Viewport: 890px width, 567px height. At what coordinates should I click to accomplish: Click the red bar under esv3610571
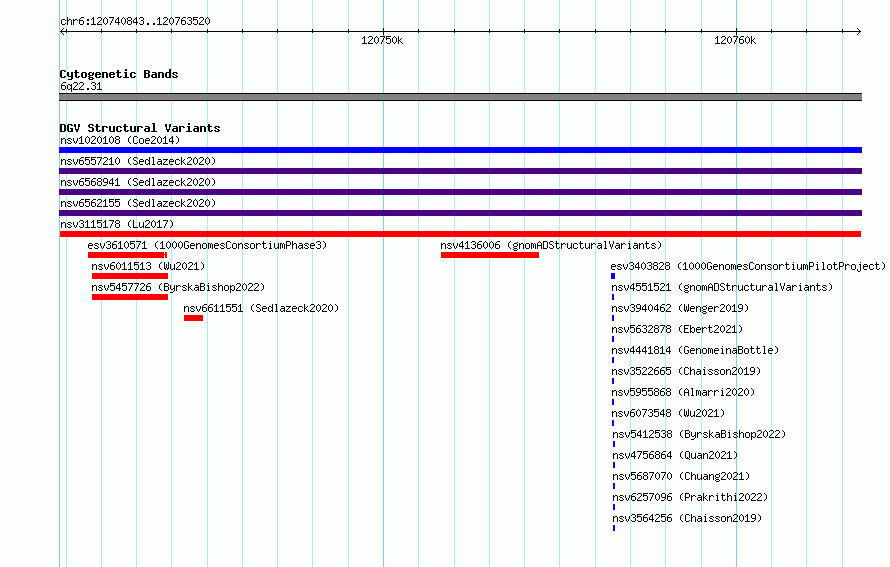coord(127,255)
